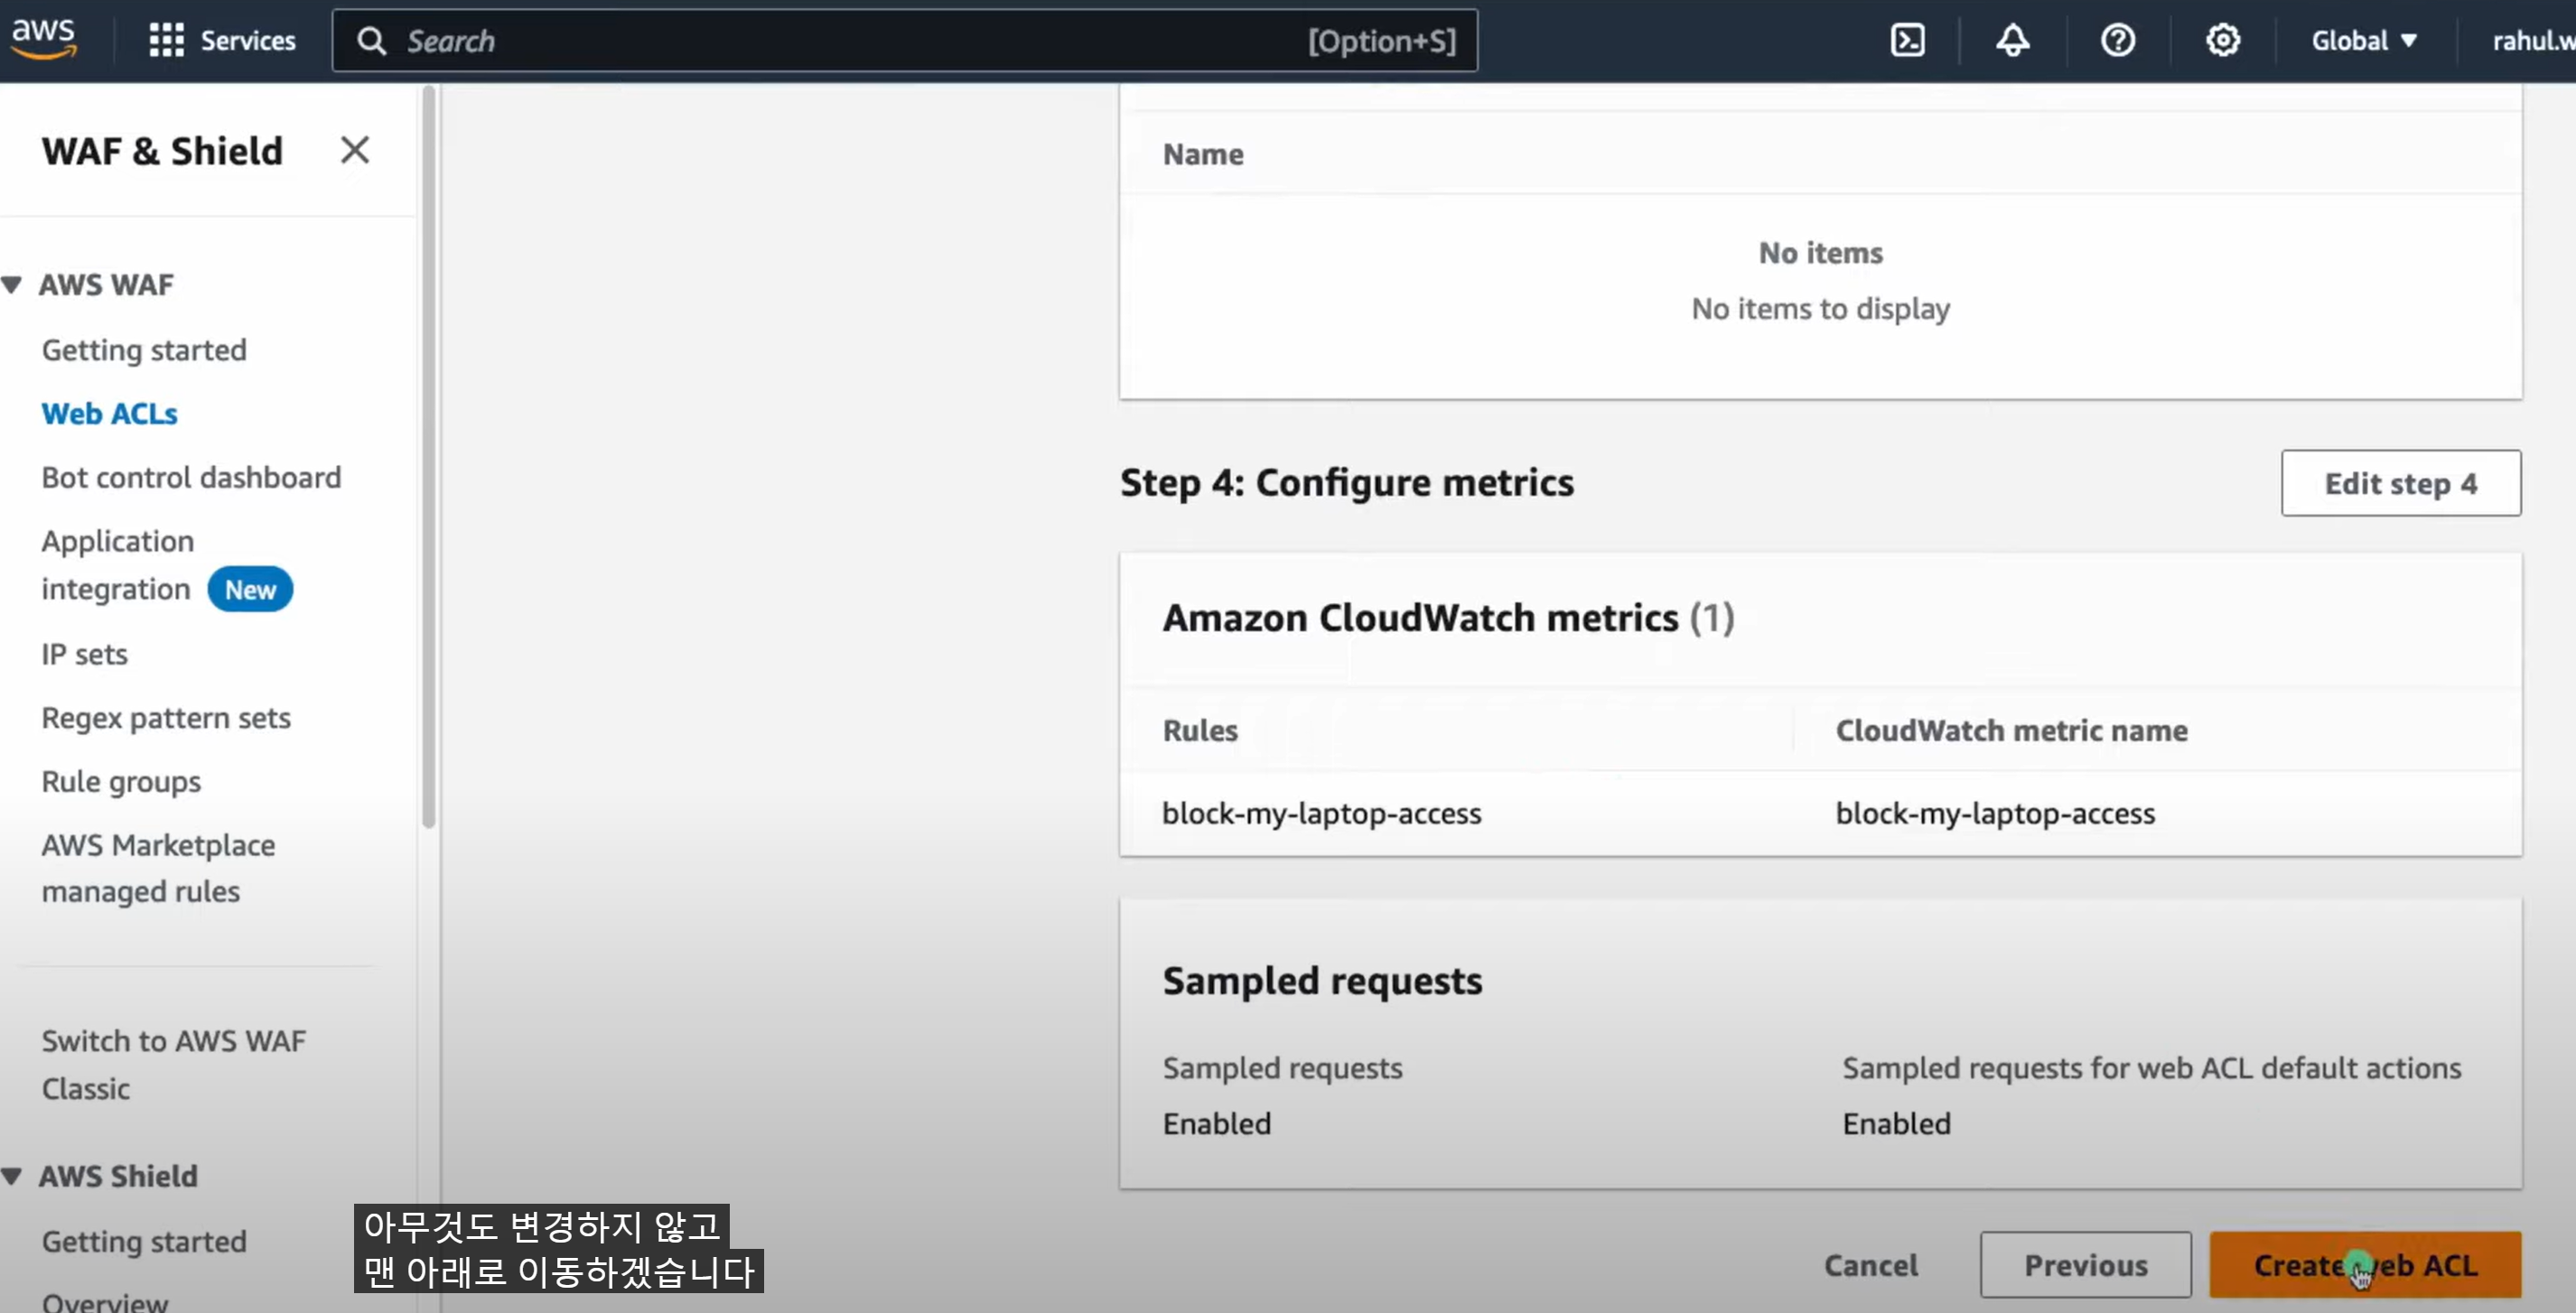Screen dimensions: 2576x1313
Task: Open Bot control dashboard
Action: [191, 477]
